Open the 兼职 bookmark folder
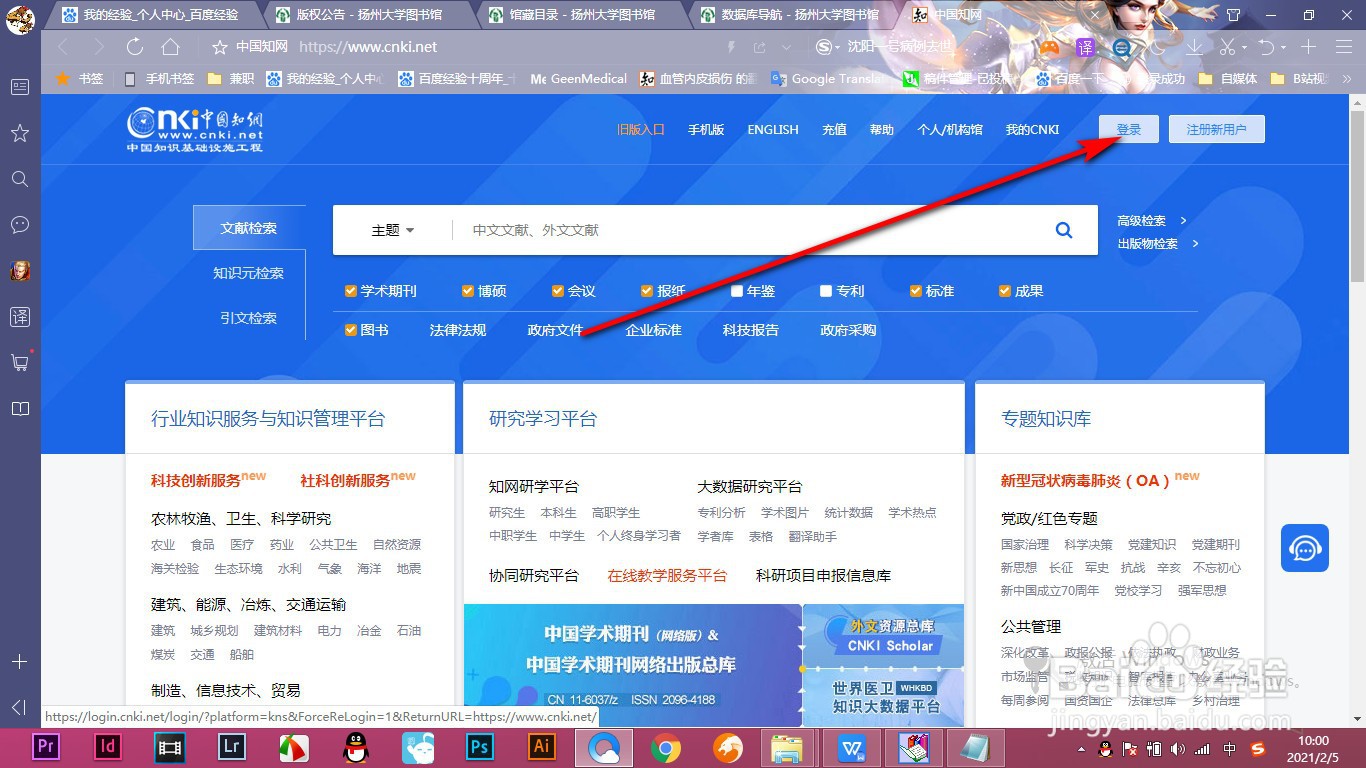 (230, 78)
